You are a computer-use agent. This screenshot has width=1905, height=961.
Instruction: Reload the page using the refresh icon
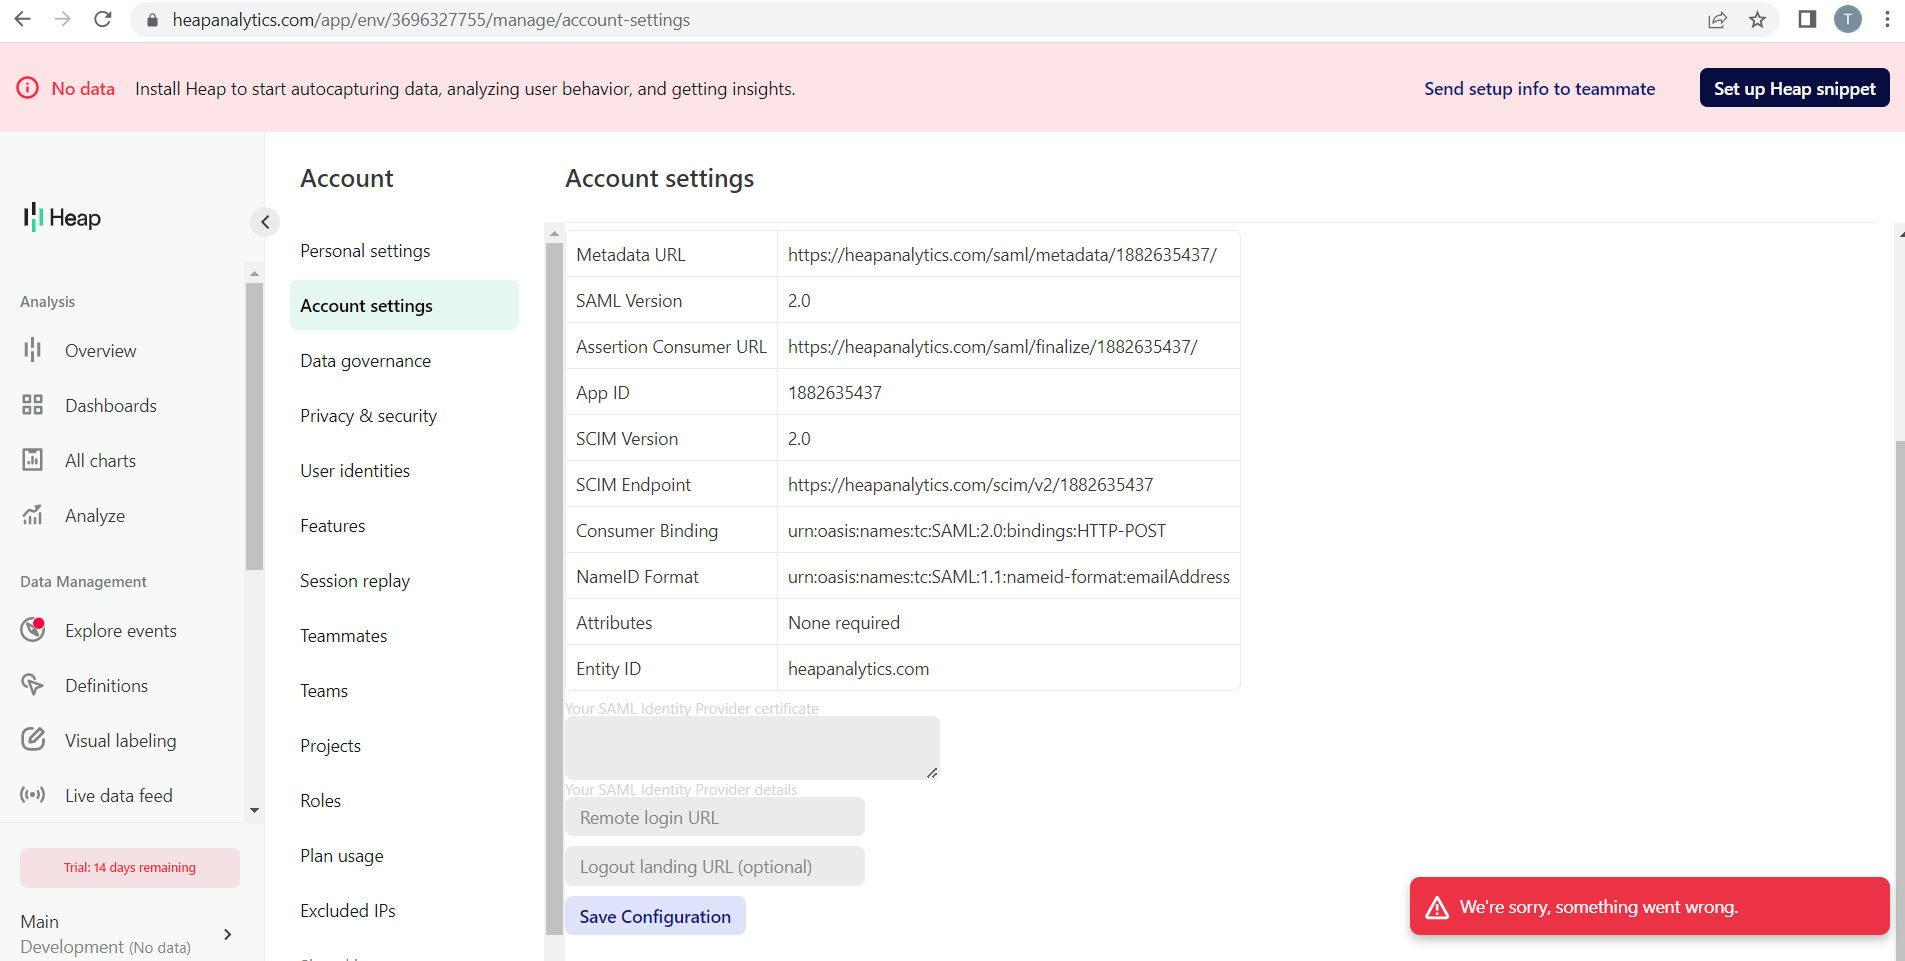[102, 19]
